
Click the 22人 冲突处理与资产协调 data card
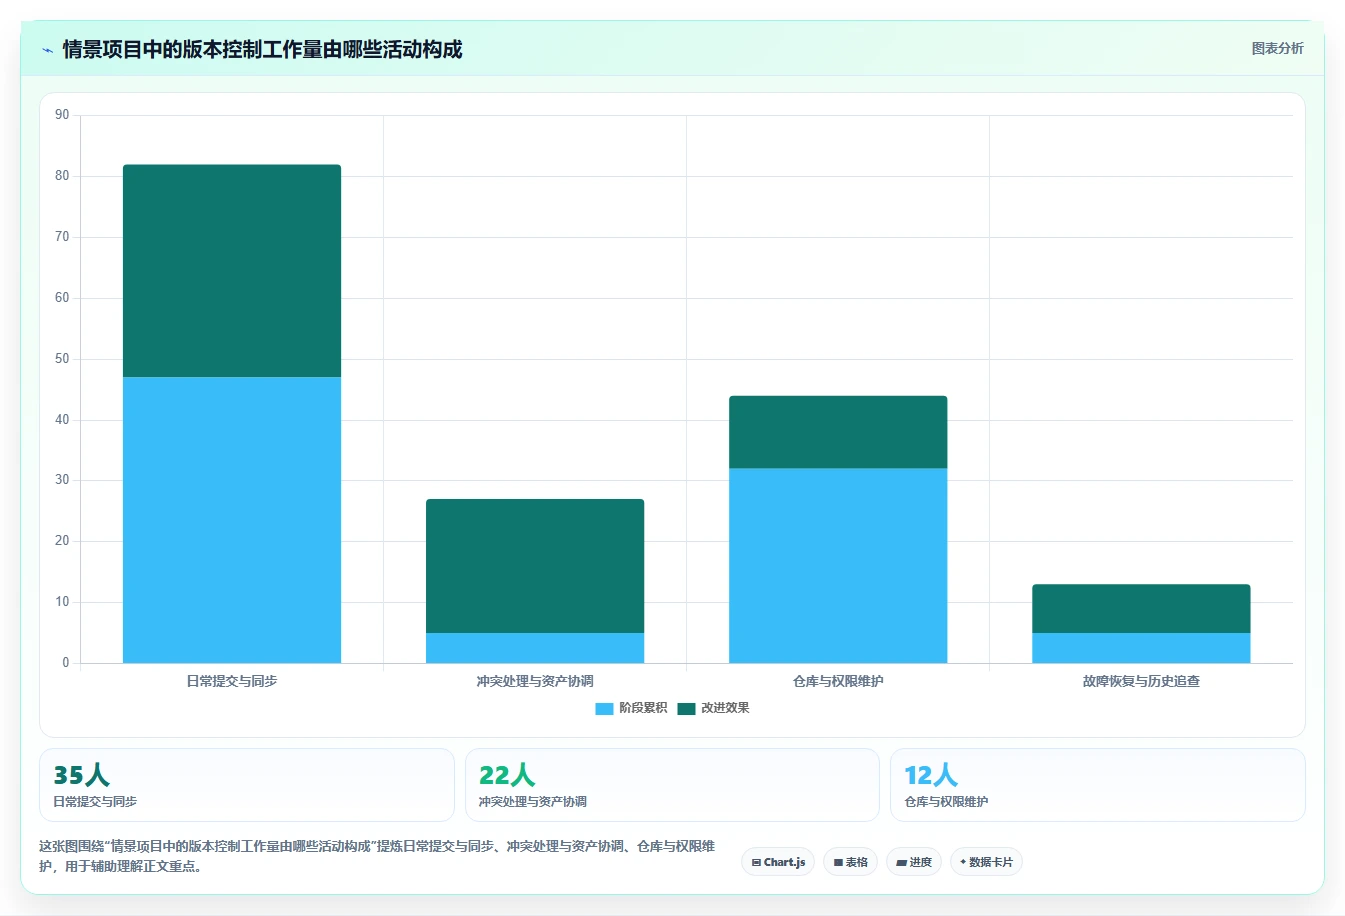(672, 785)
